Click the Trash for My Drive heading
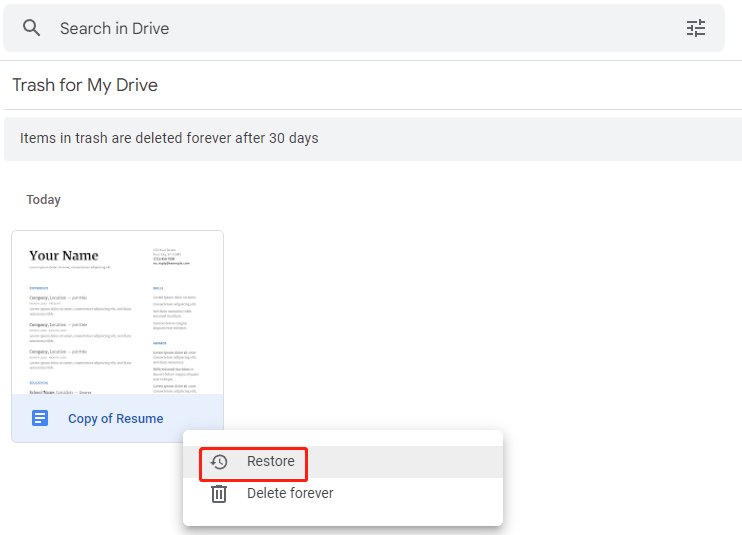The height and width of the screenshot is (535, 742). pos(85,85)
